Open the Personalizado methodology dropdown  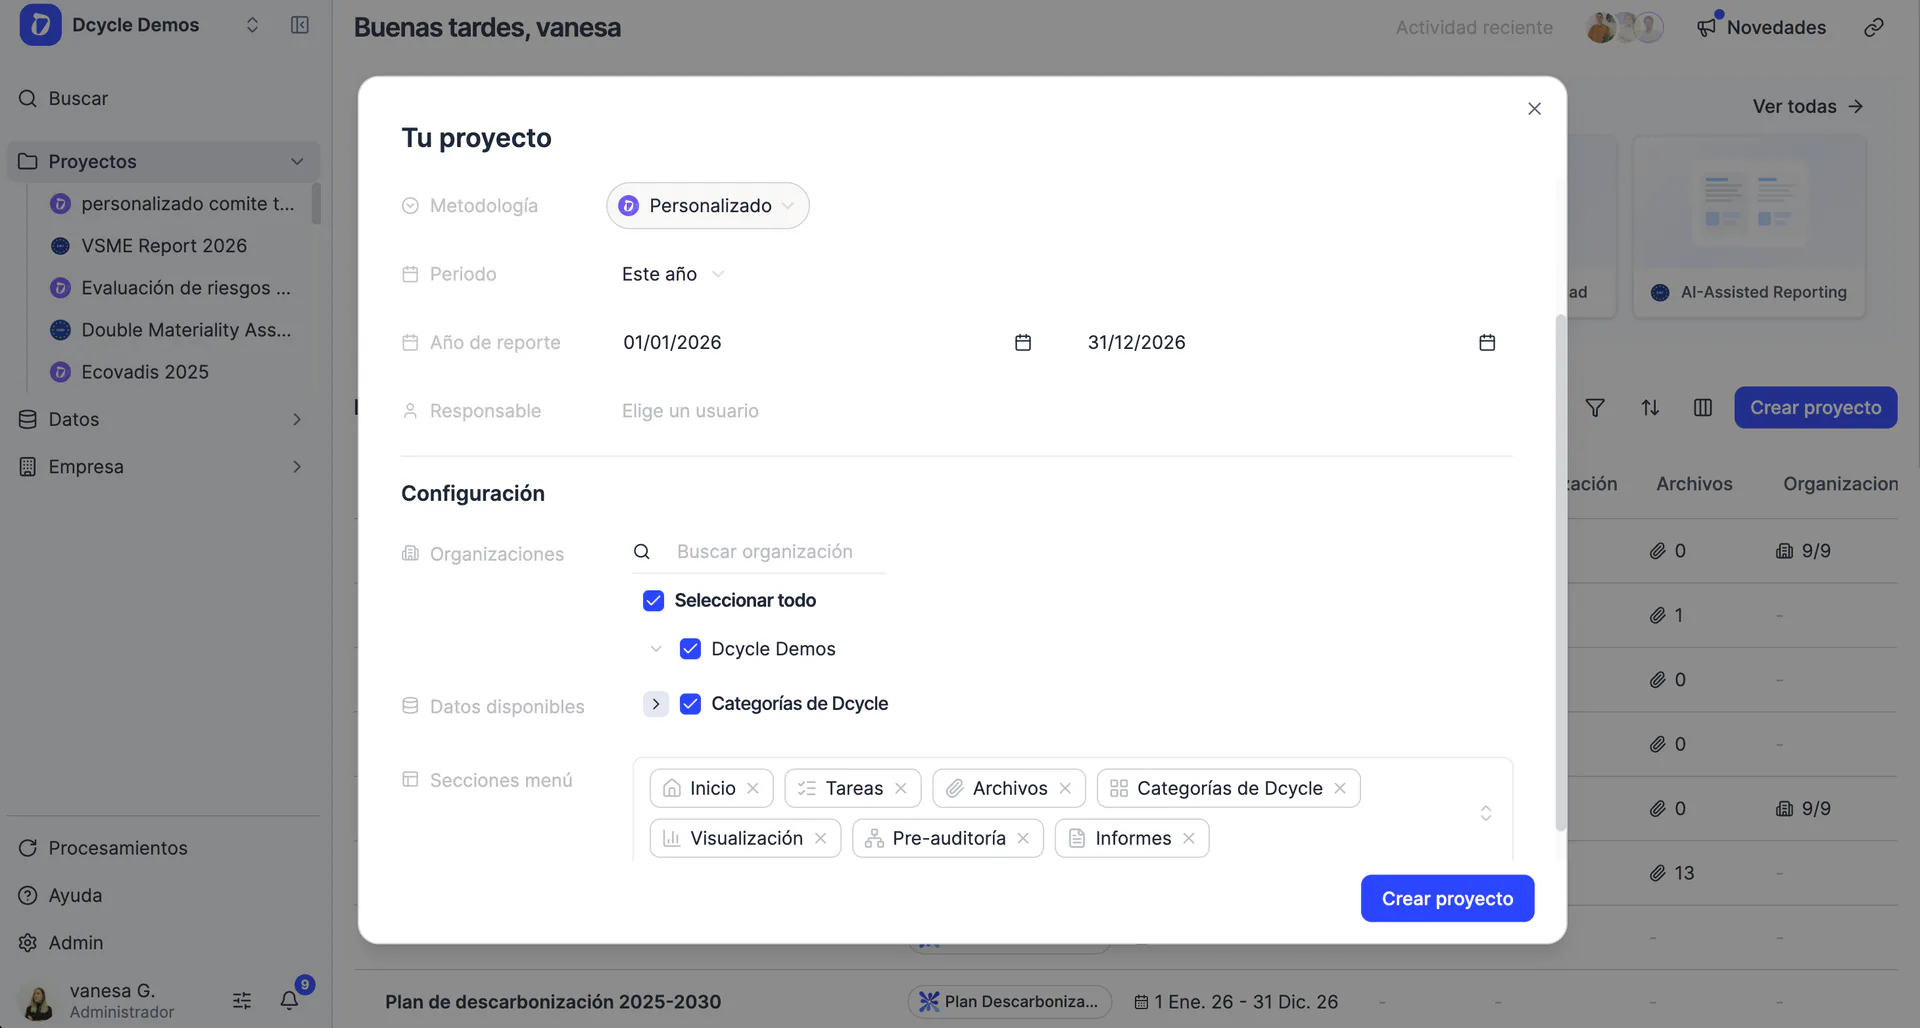[707, 205]
